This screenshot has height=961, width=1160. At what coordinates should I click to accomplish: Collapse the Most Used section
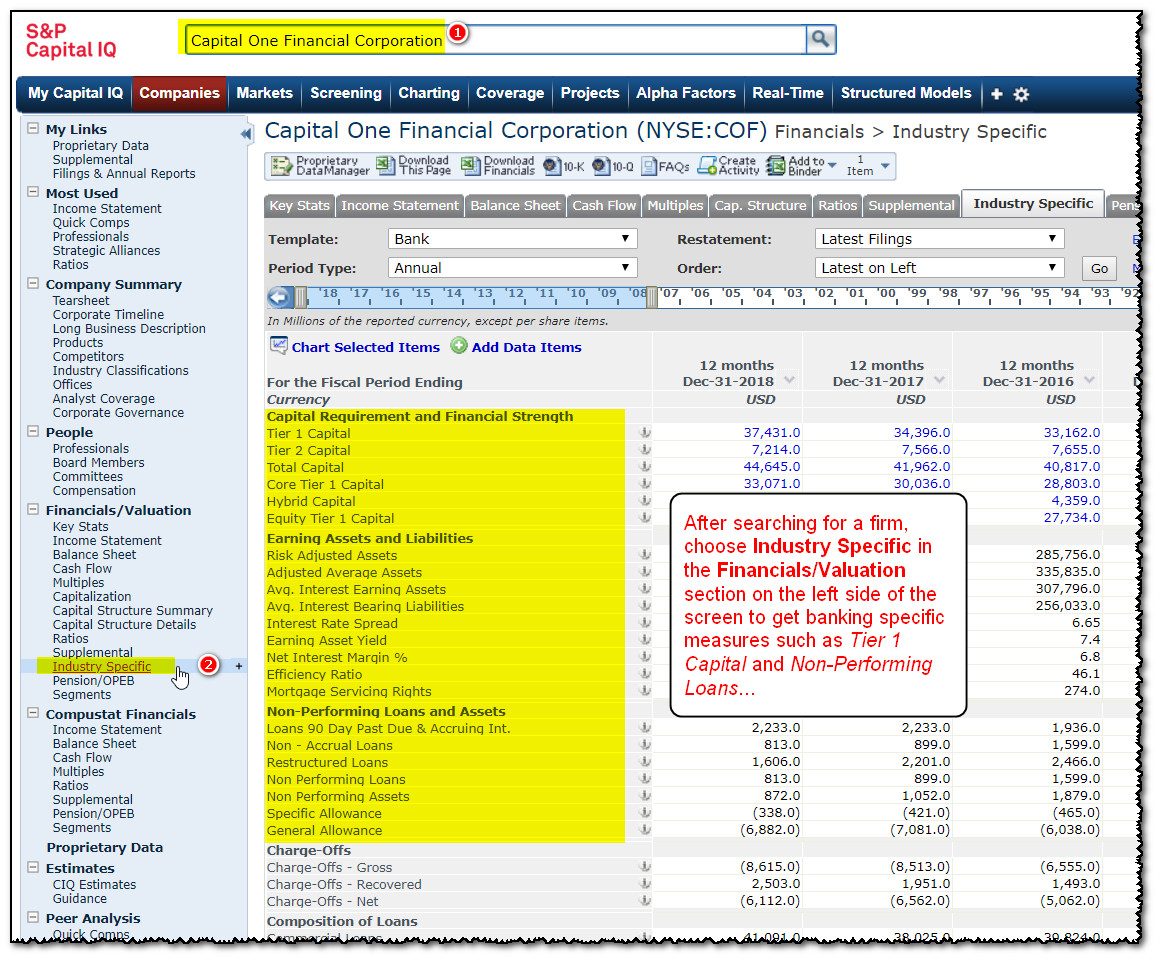pyautogui.click(x=33, y=192)
